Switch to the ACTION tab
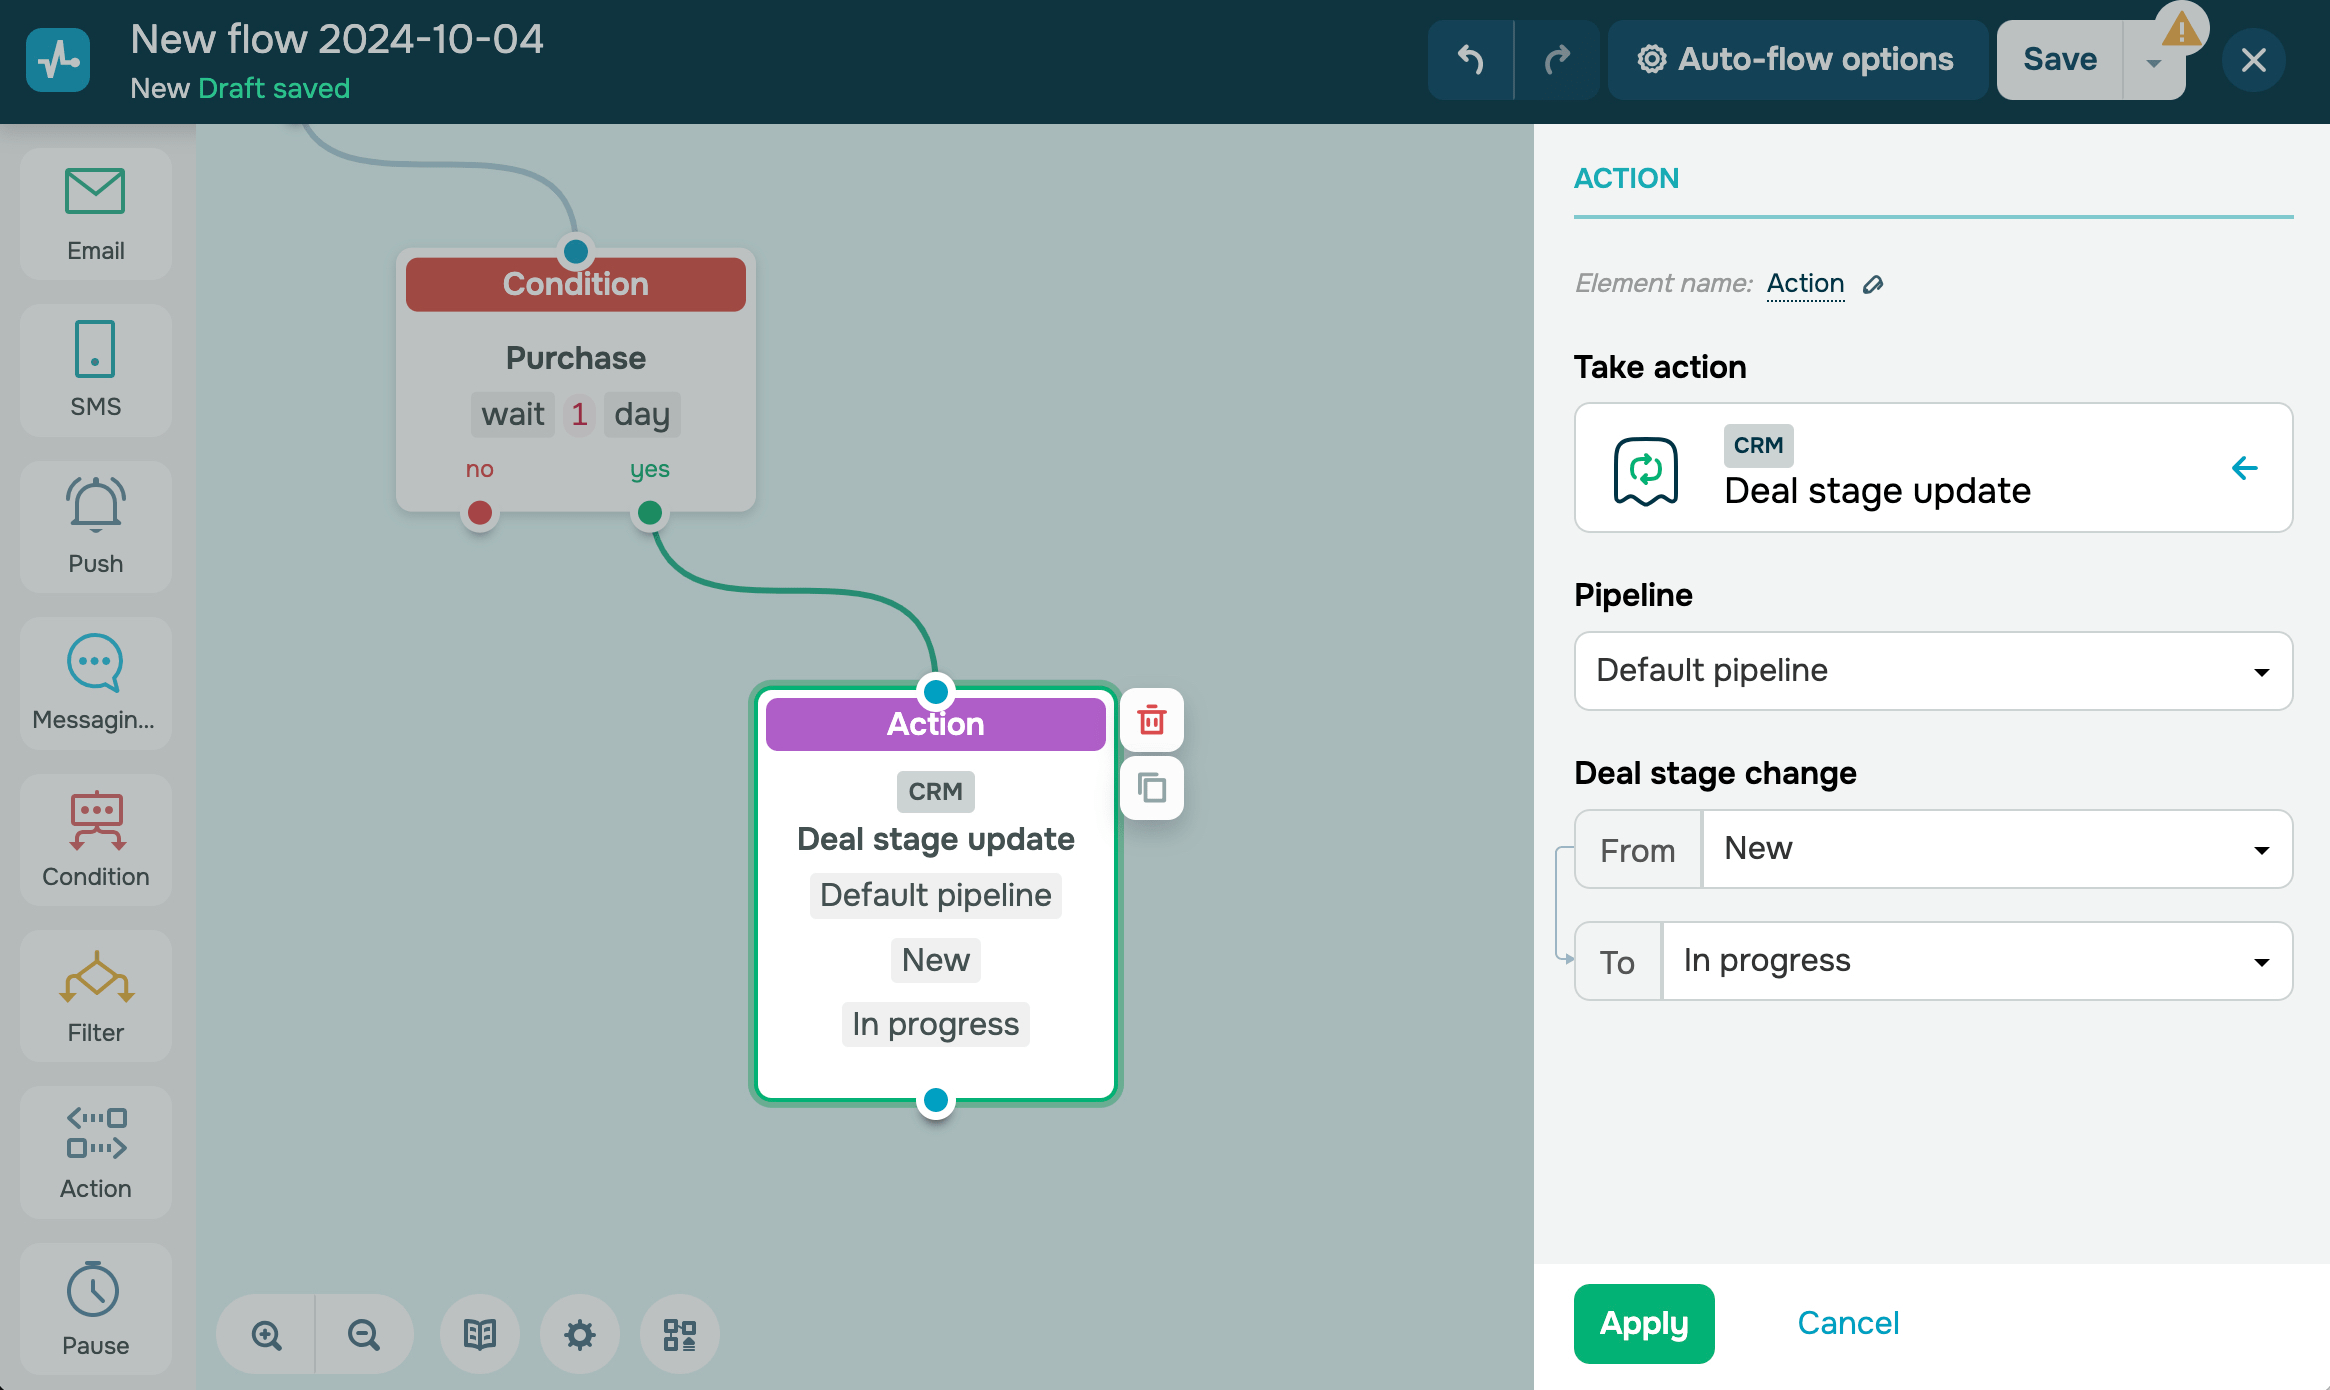This screenshot has height=1390, width=2330. pyautogui.click(x=1626, y=178)
